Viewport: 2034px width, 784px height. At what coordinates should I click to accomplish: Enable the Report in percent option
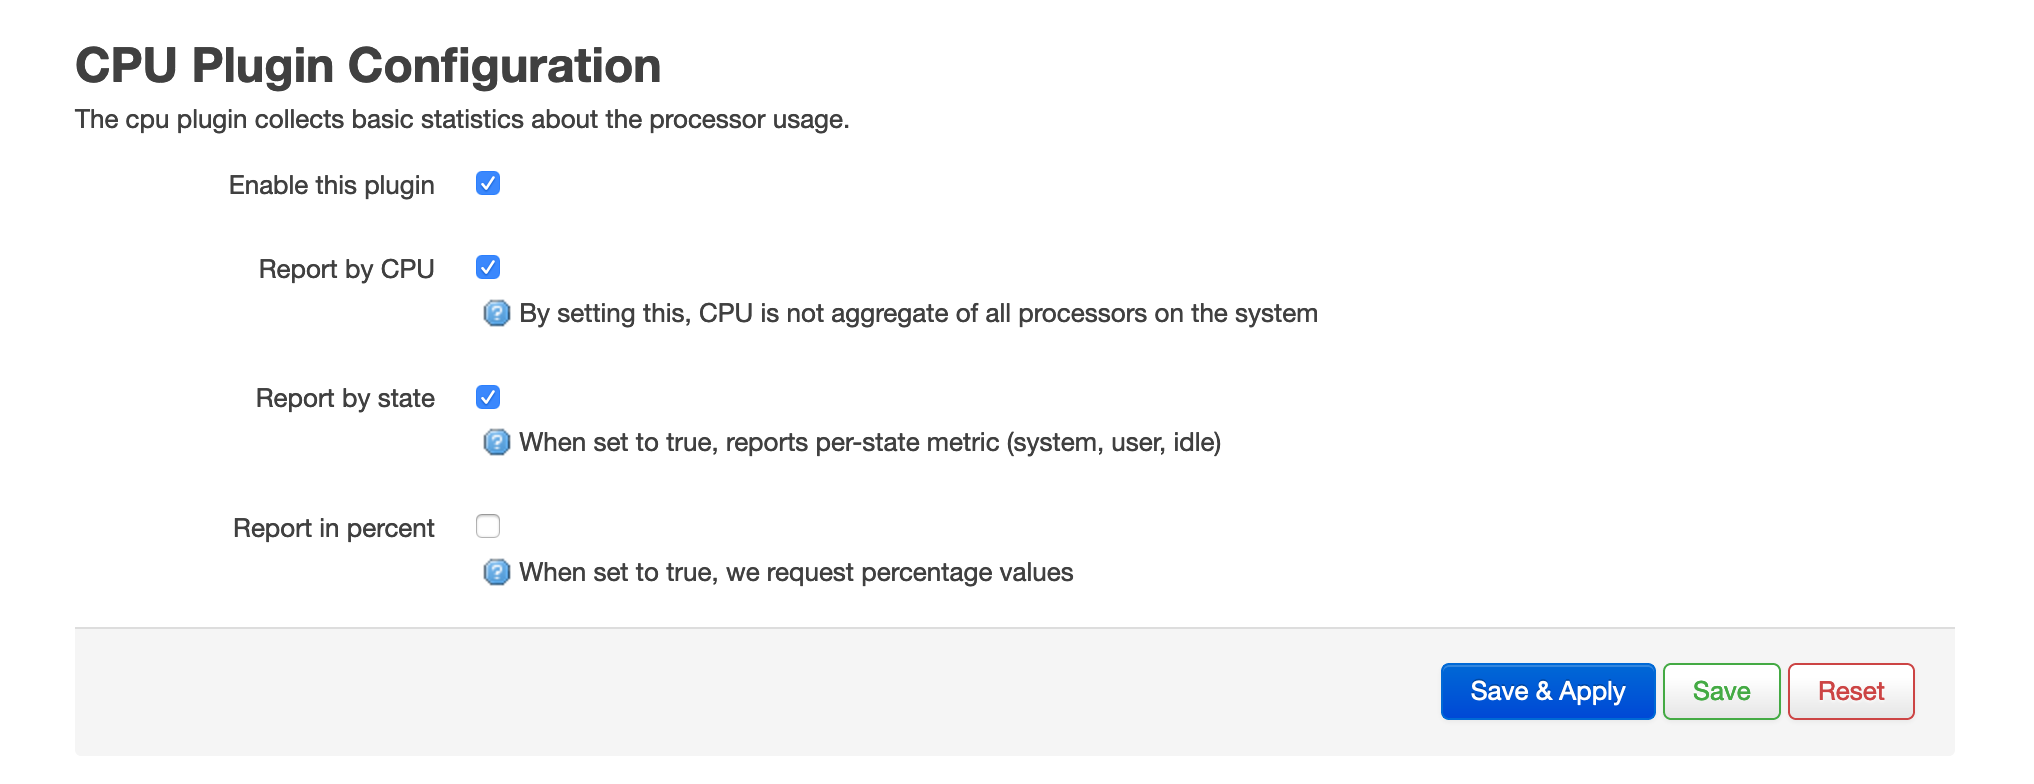click(487, 526)
